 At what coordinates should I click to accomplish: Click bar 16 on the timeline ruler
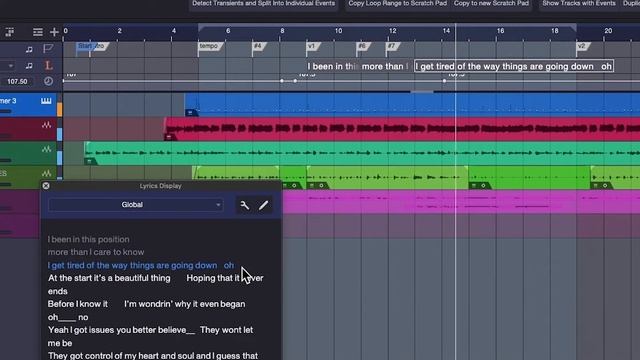(x=500, y=31)
